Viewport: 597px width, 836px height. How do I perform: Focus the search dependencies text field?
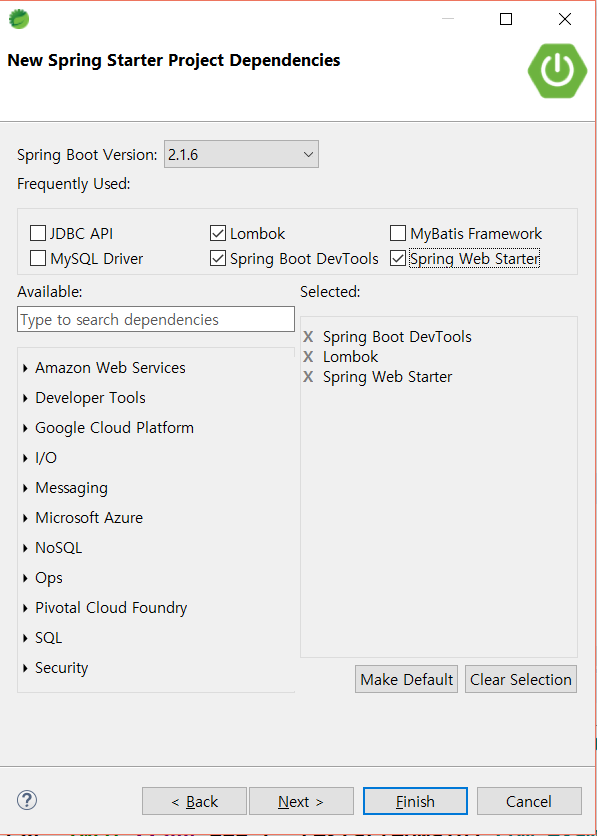156,319
